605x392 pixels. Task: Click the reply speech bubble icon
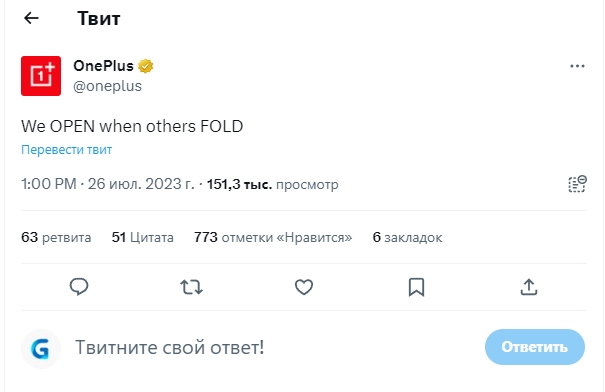coord(79,287)
